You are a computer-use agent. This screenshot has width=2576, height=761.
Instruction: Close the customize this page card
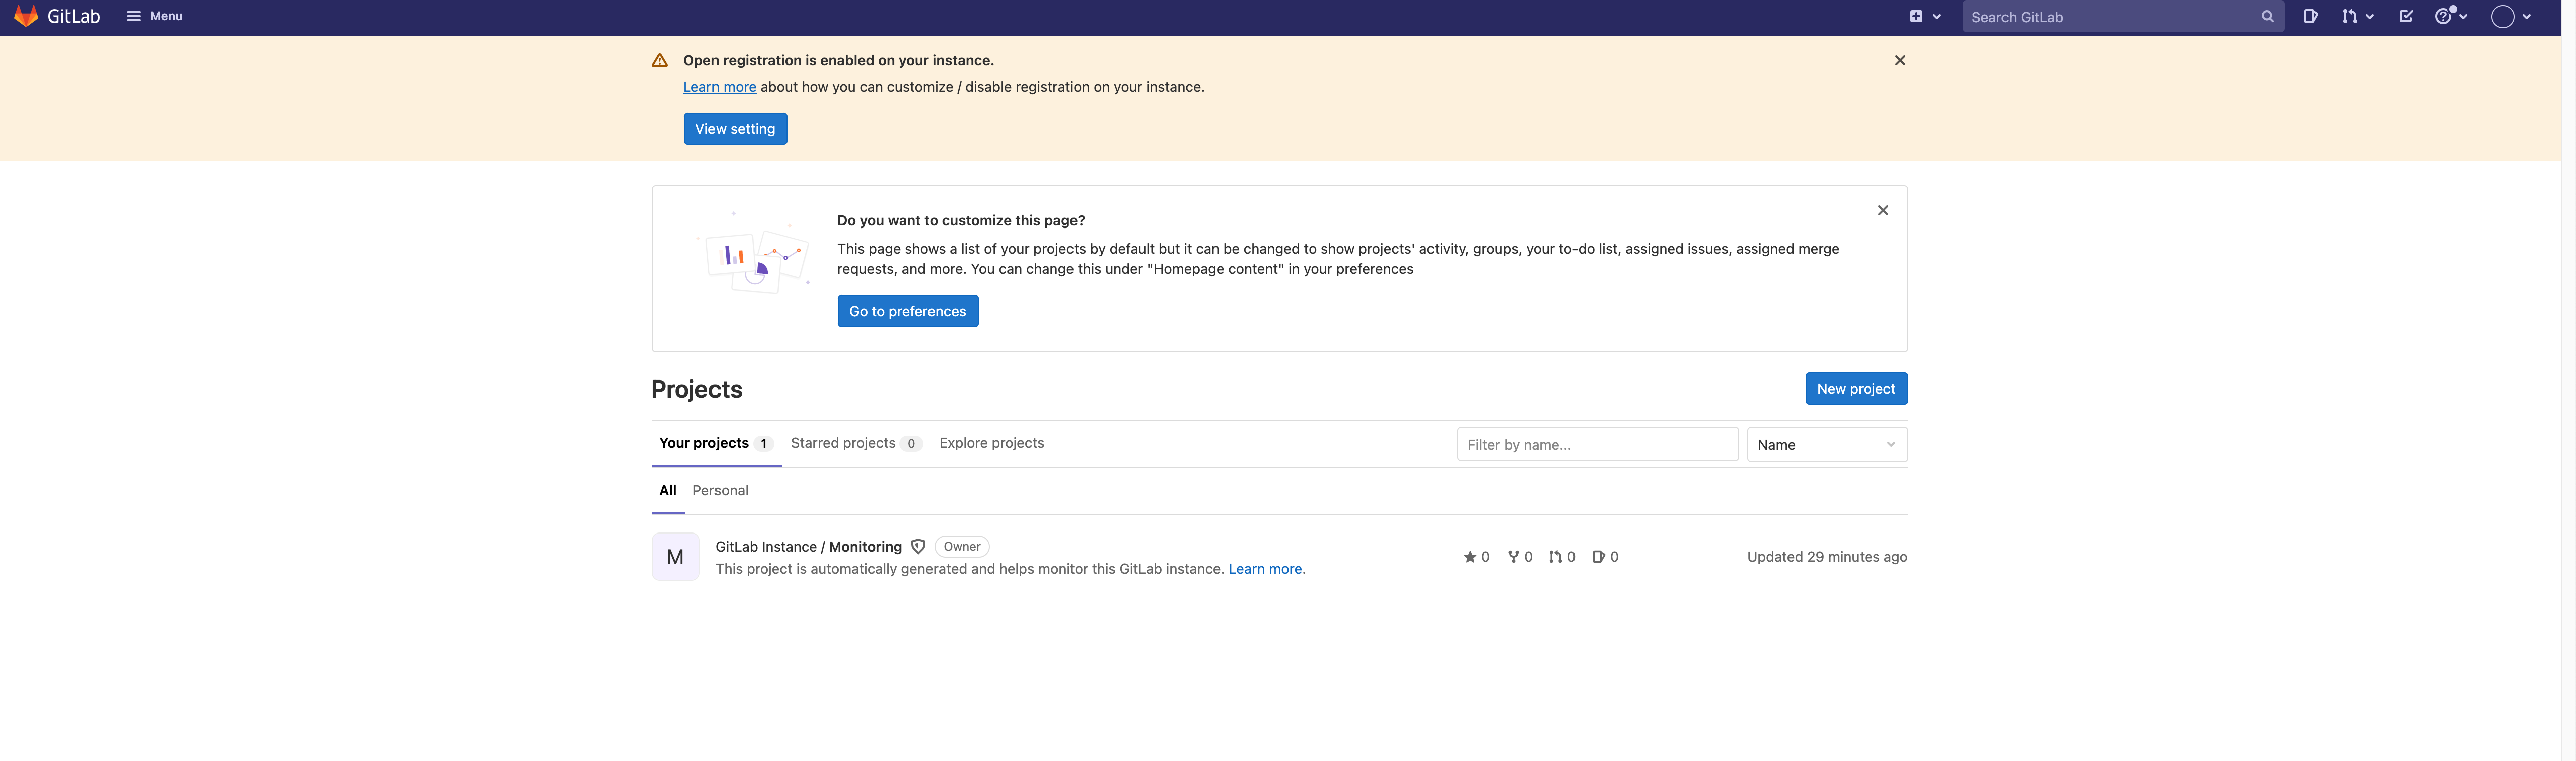tap(1882, 211)
